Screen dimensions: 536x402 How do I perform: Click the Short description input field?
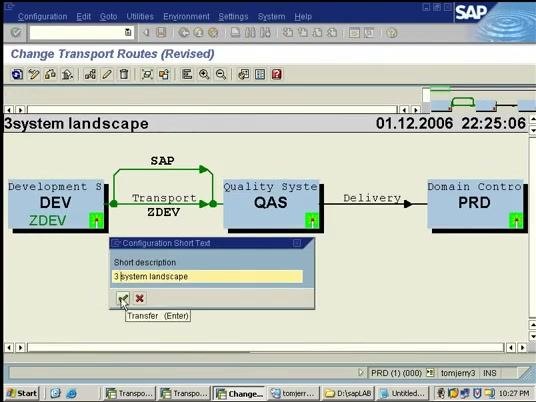(207, 276)
